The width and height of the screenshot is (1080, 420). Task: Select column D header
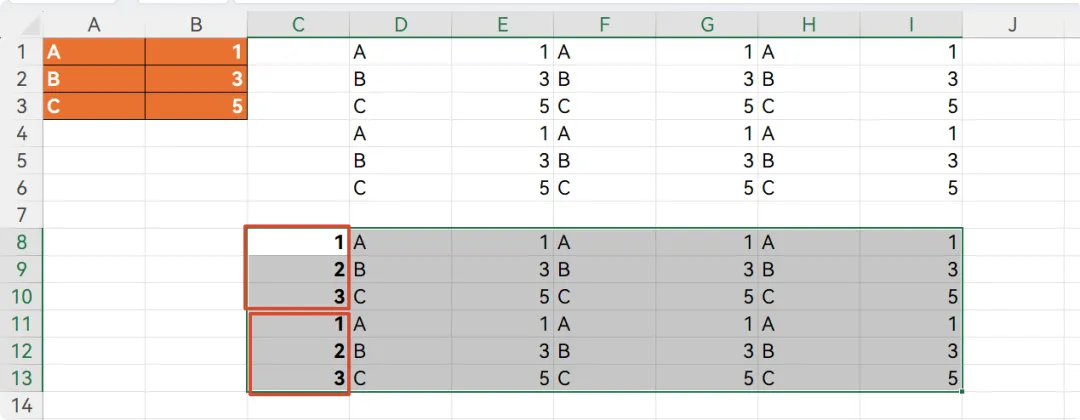coord(400,25)
